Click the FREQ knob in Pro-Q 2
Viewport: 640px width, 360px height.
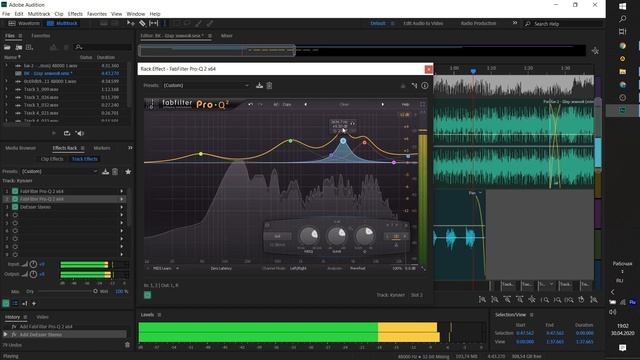coord(309,236)
